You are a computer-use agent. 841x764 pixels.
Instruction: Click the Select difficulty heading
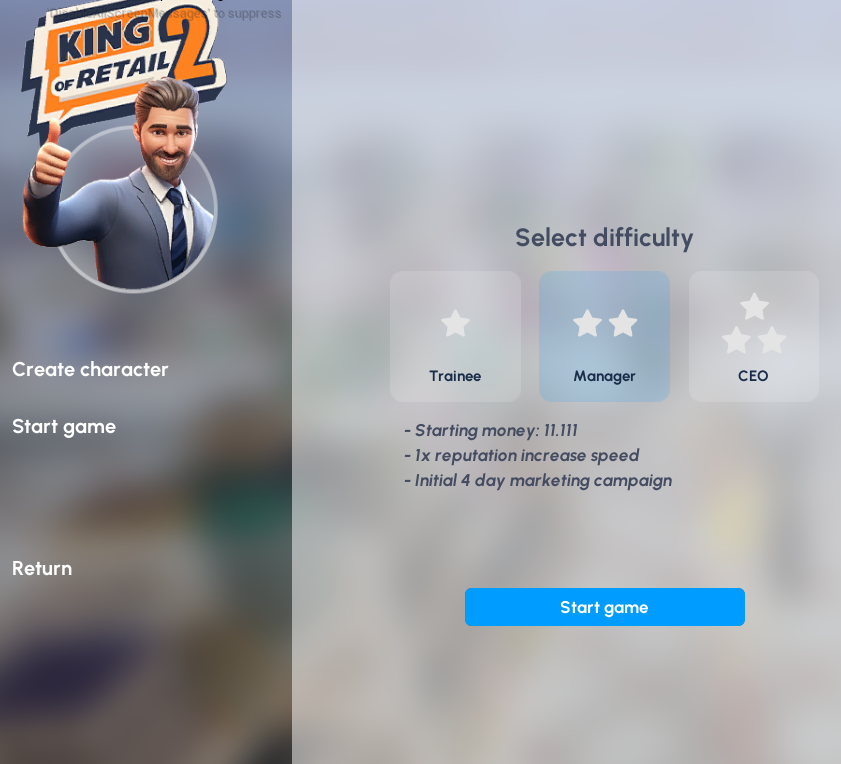click(x=604, y=238)
